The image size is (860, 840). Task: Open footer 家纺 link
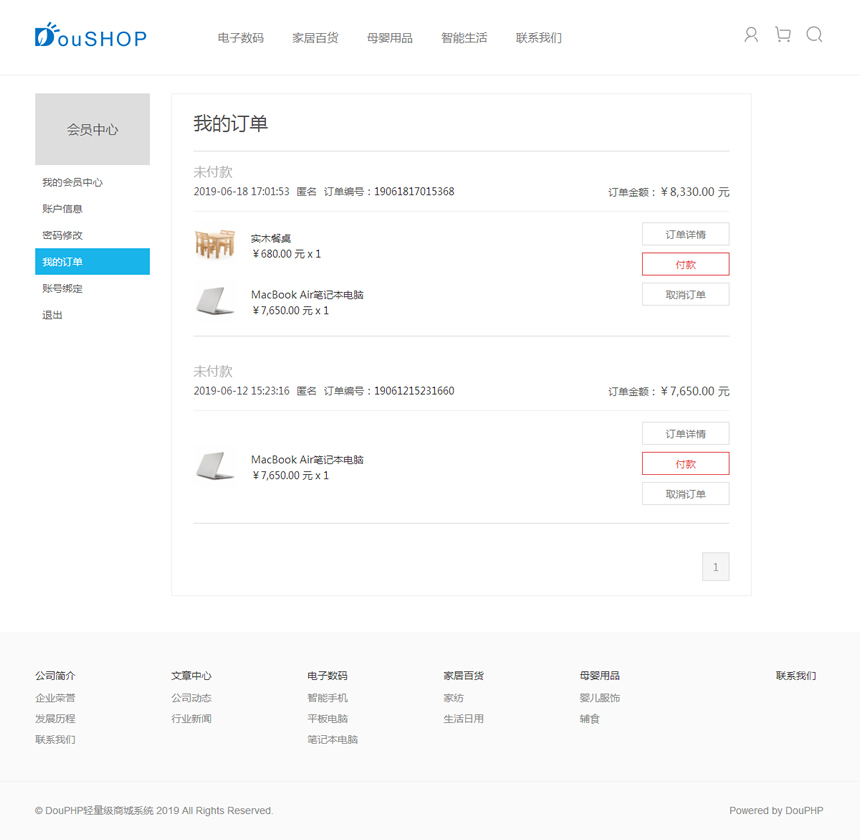[x=454, y=698]
